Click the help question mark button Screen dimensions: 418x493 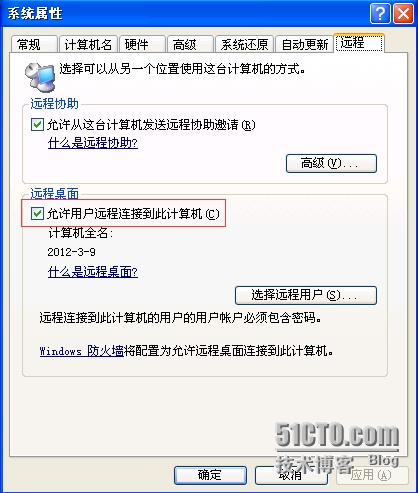[x=380, y=14]
